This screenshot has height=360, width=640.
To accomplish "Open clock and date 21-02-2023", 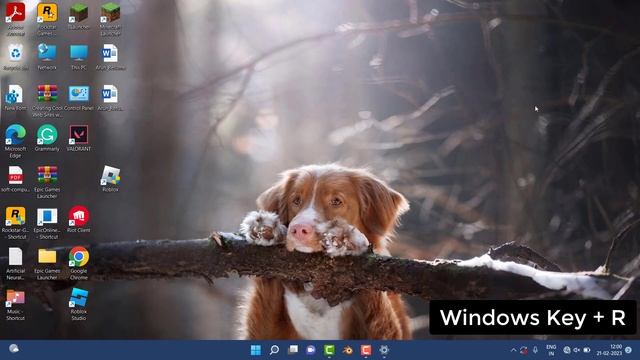I will click(609, 350).
